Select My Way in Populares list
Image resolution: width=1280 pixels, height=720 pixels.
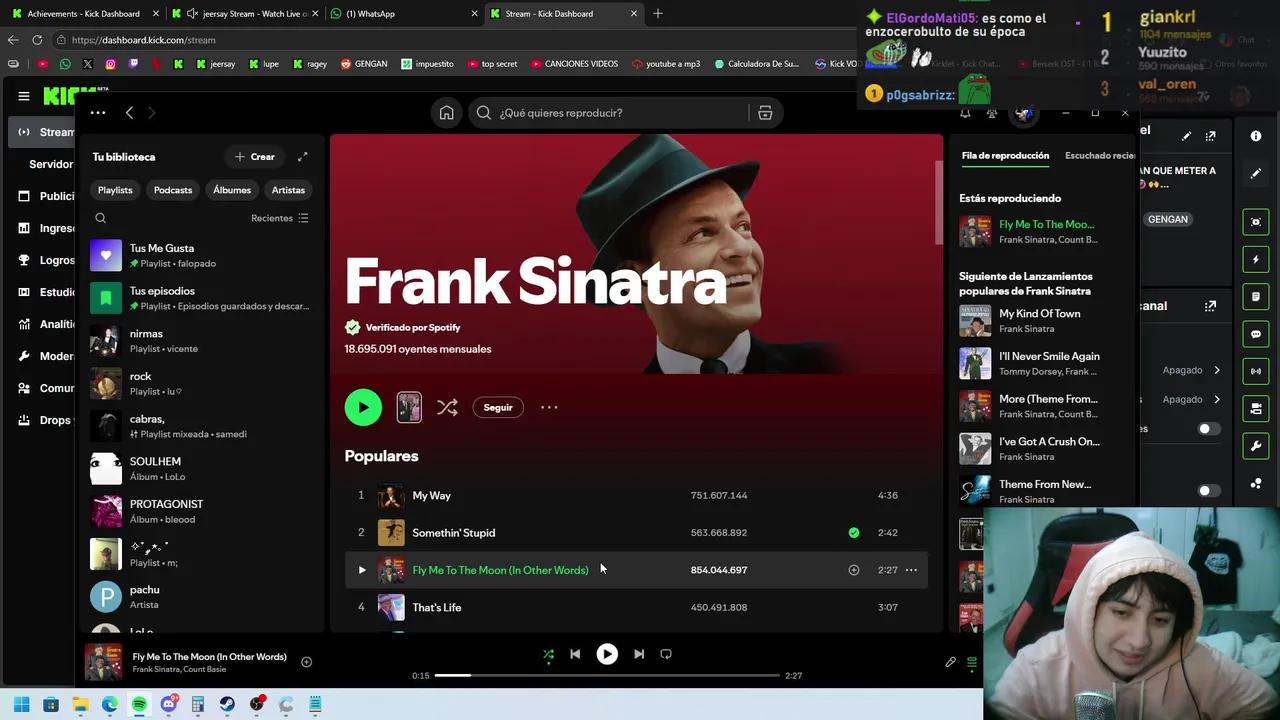point(432,496)
